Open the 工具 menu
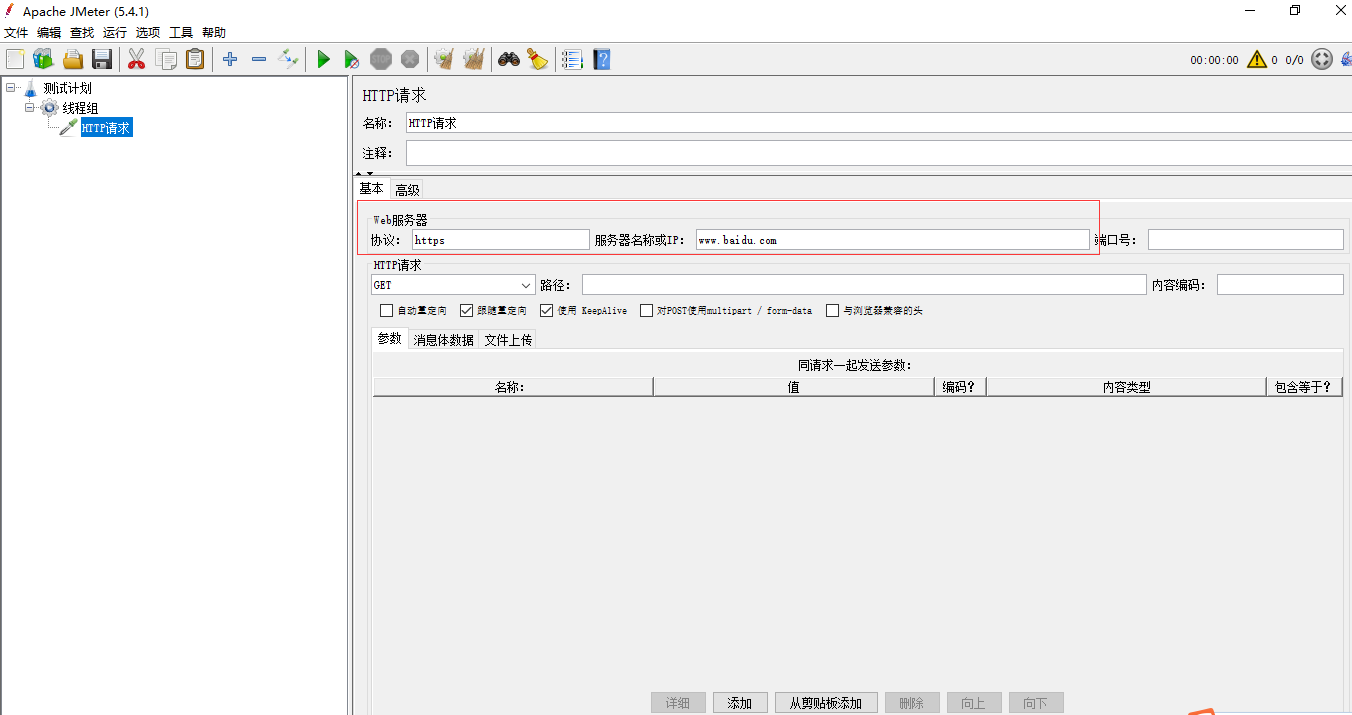 (181, 33)
